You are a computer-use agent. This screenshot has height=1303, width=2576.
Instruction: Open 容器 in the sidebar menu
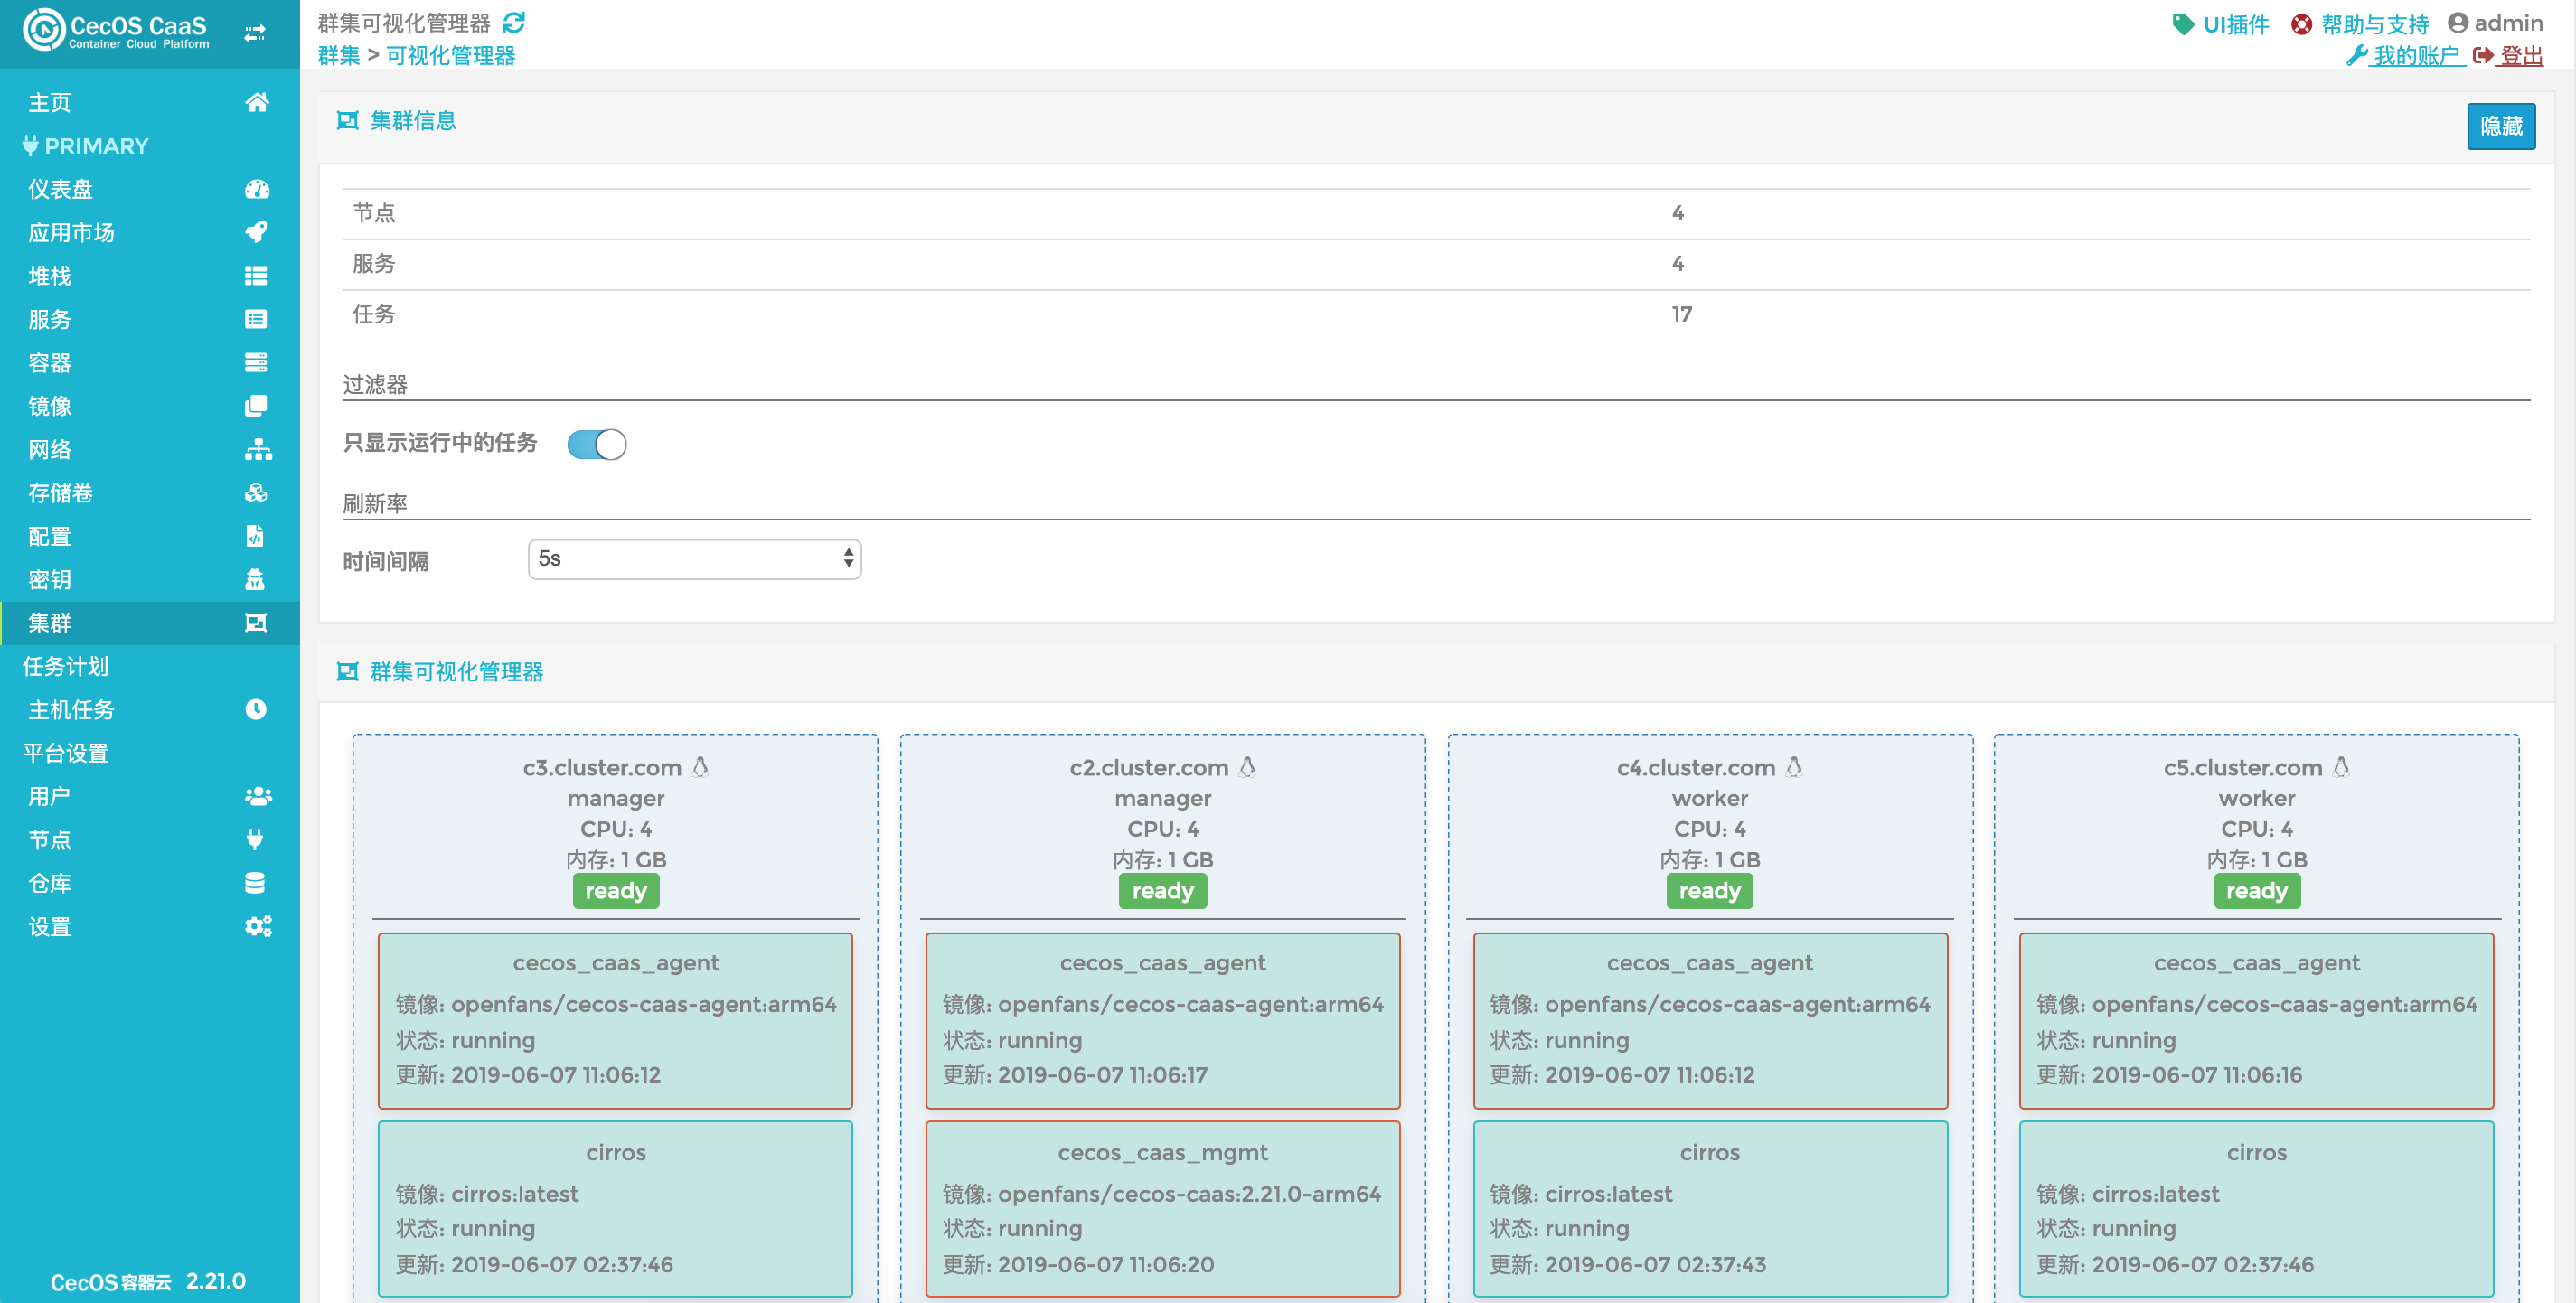click(x=50, y=362)
